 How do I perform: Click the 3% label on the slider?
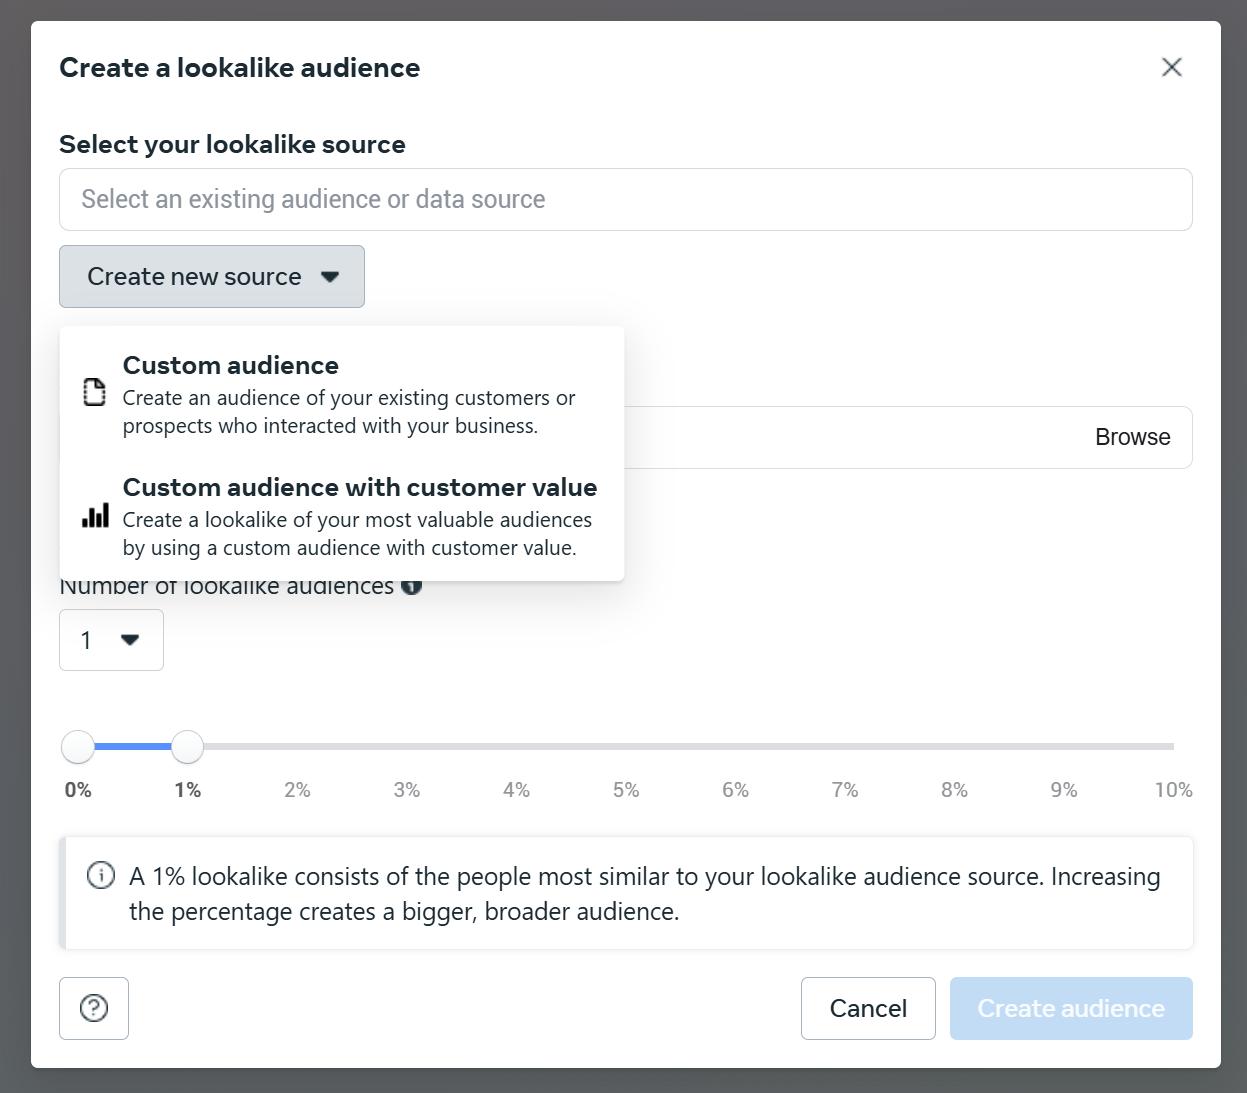pos(407,790)
